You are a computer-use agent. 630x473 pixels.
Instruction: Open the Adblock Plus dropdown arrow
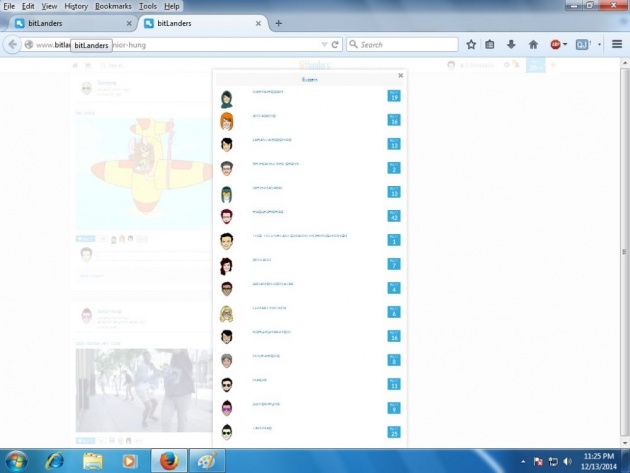(x=565, y=44)
